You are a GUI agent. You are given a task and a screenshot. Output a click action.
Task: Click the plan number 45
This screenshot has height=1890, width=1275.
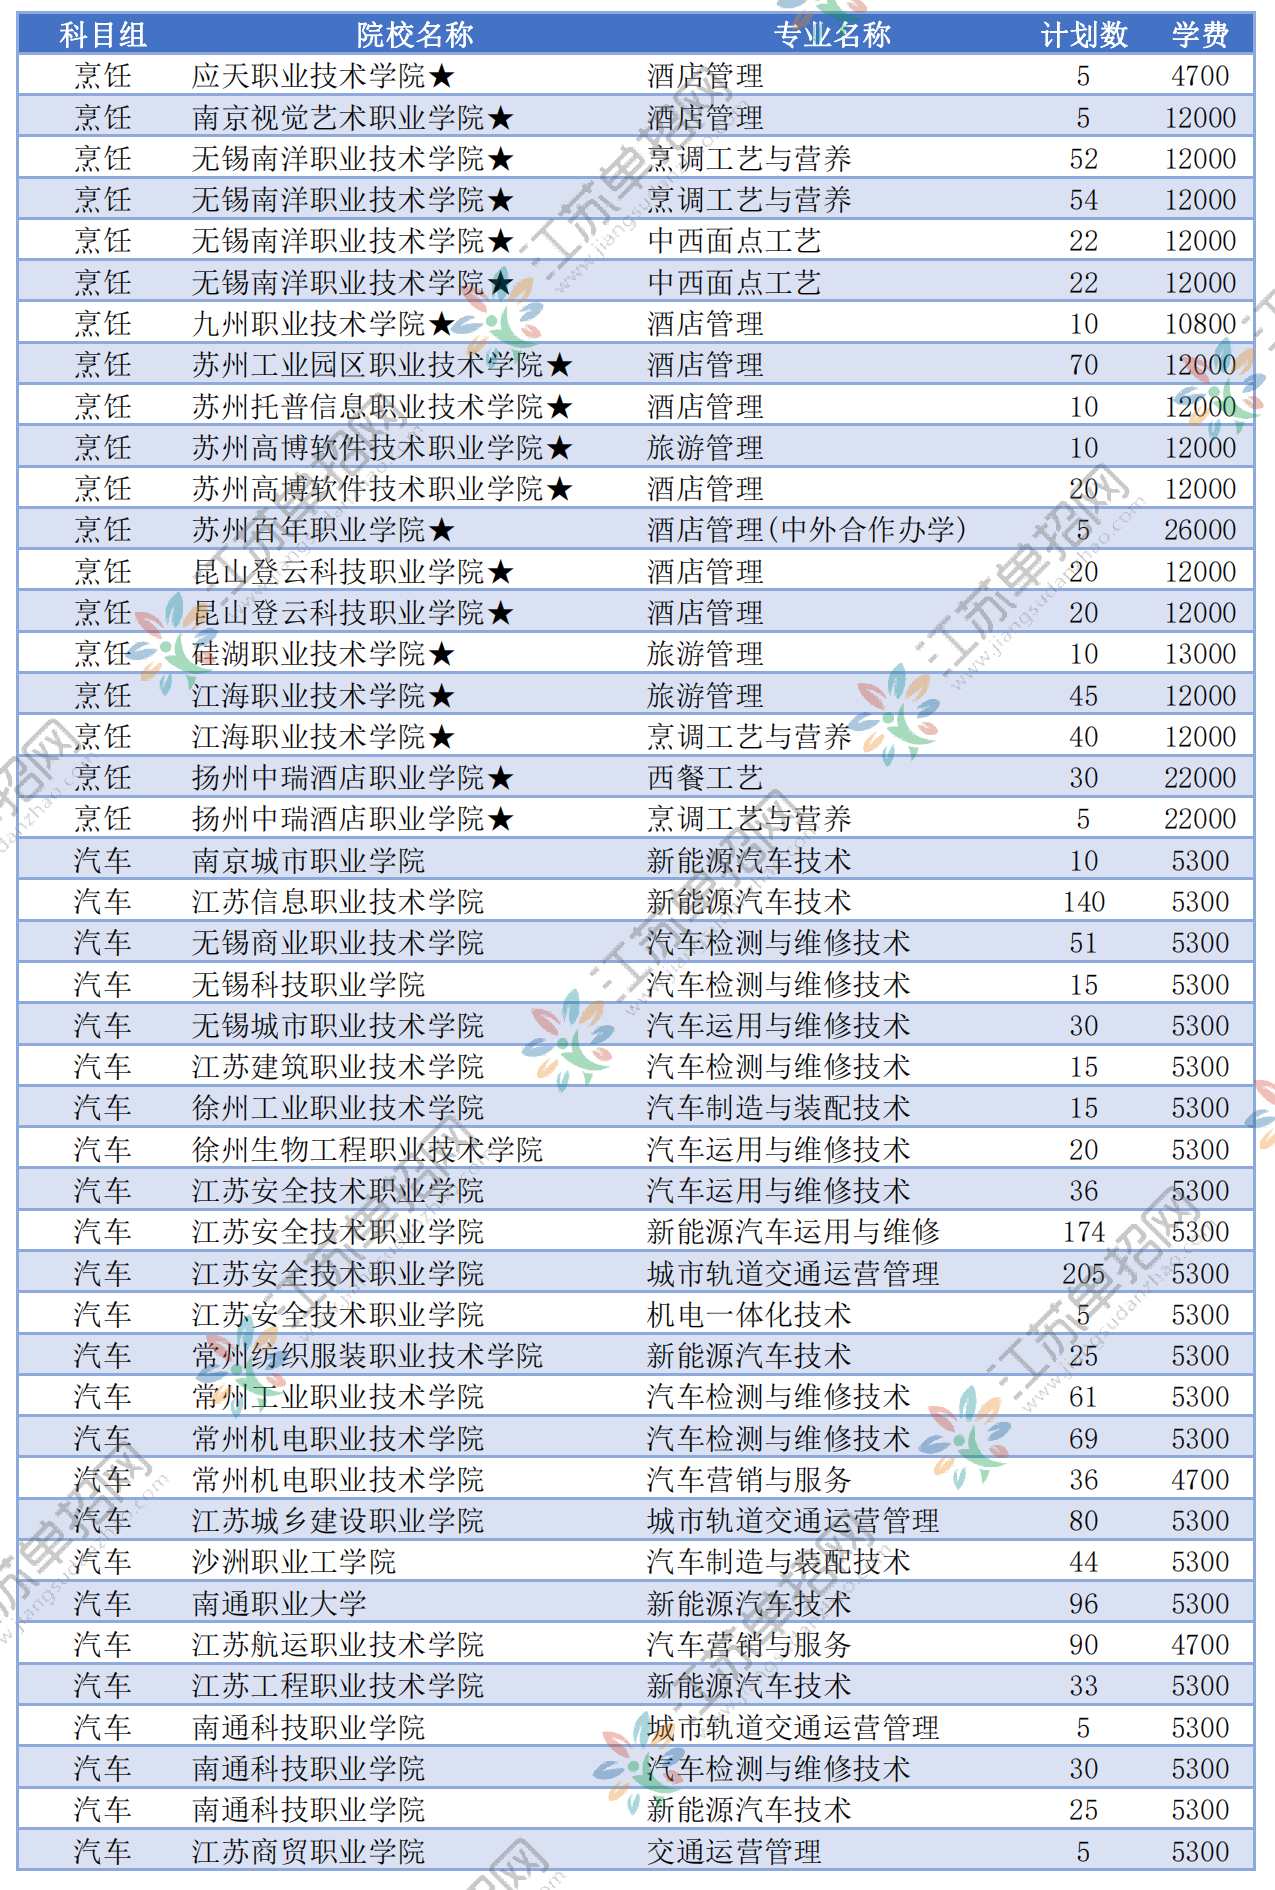click(x=1084, y=696)
